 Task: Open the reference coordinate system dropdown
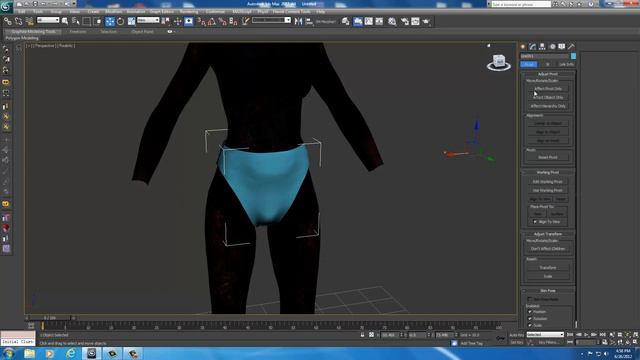(148, 20)
